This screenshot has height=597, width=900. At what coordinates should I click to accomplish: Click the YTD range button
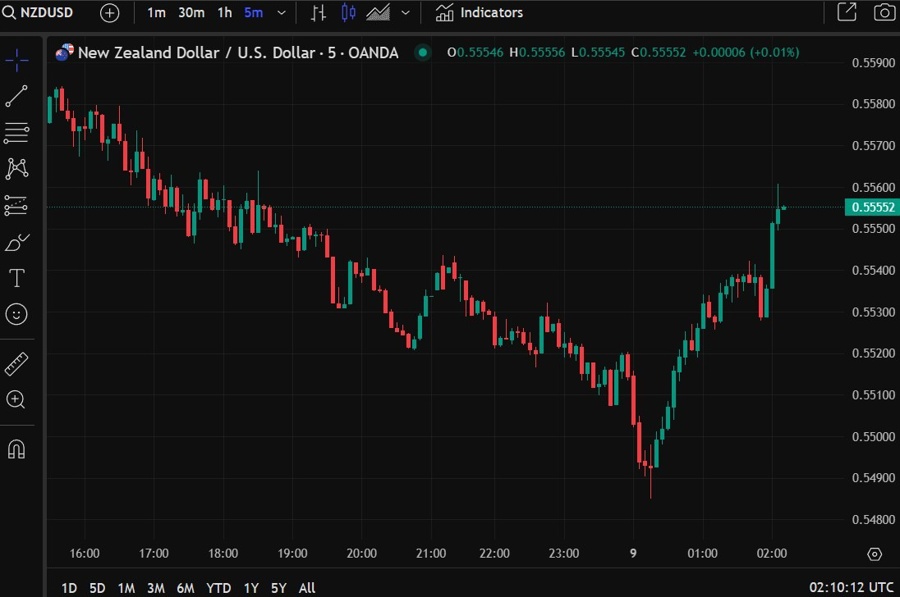click(x=218, y=588)
